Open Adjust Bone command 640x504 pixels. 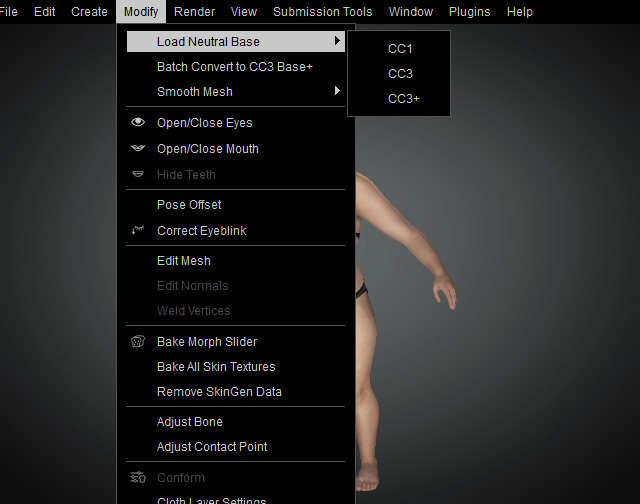[190, 422]
